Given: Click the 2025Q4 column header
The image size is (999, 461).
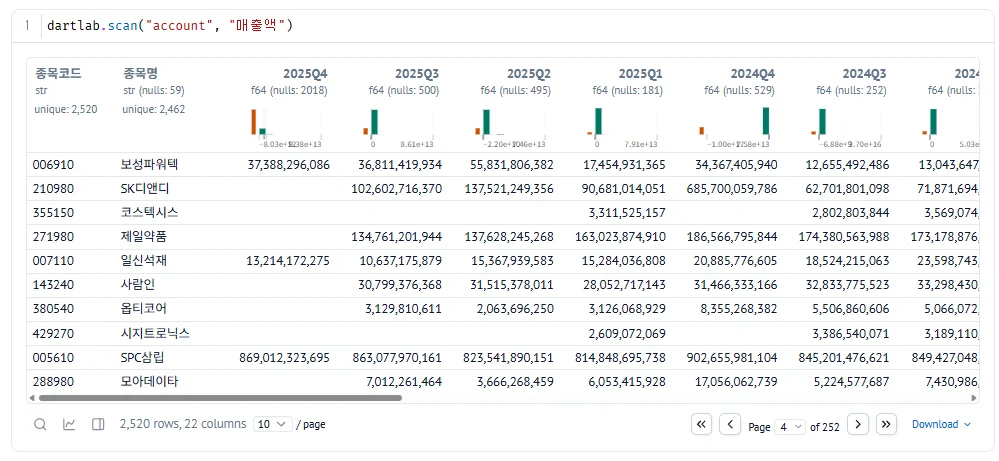Looking at the screenshot, I should tap(305, 73).
